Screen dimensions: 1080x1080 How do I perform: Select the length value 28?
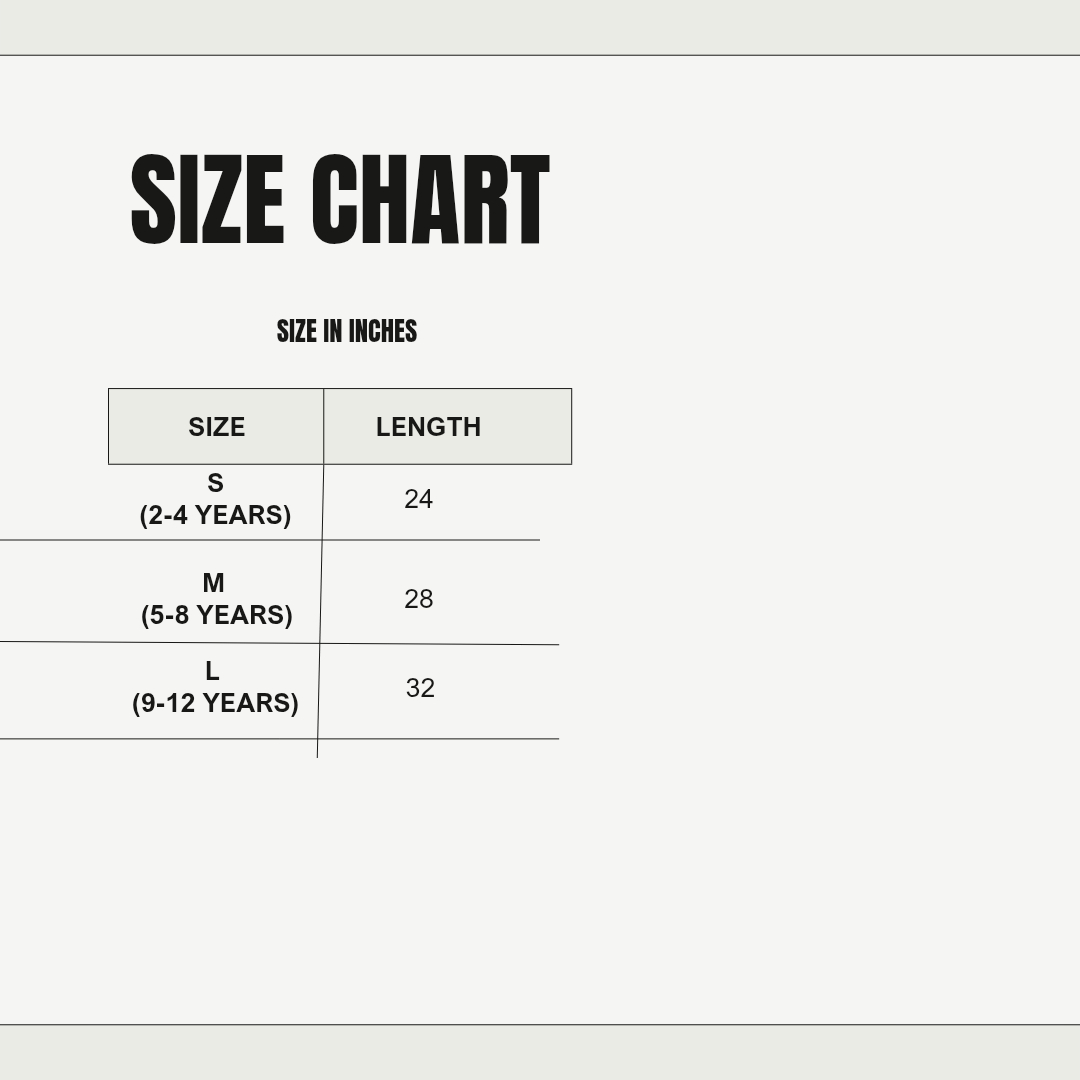418,599
